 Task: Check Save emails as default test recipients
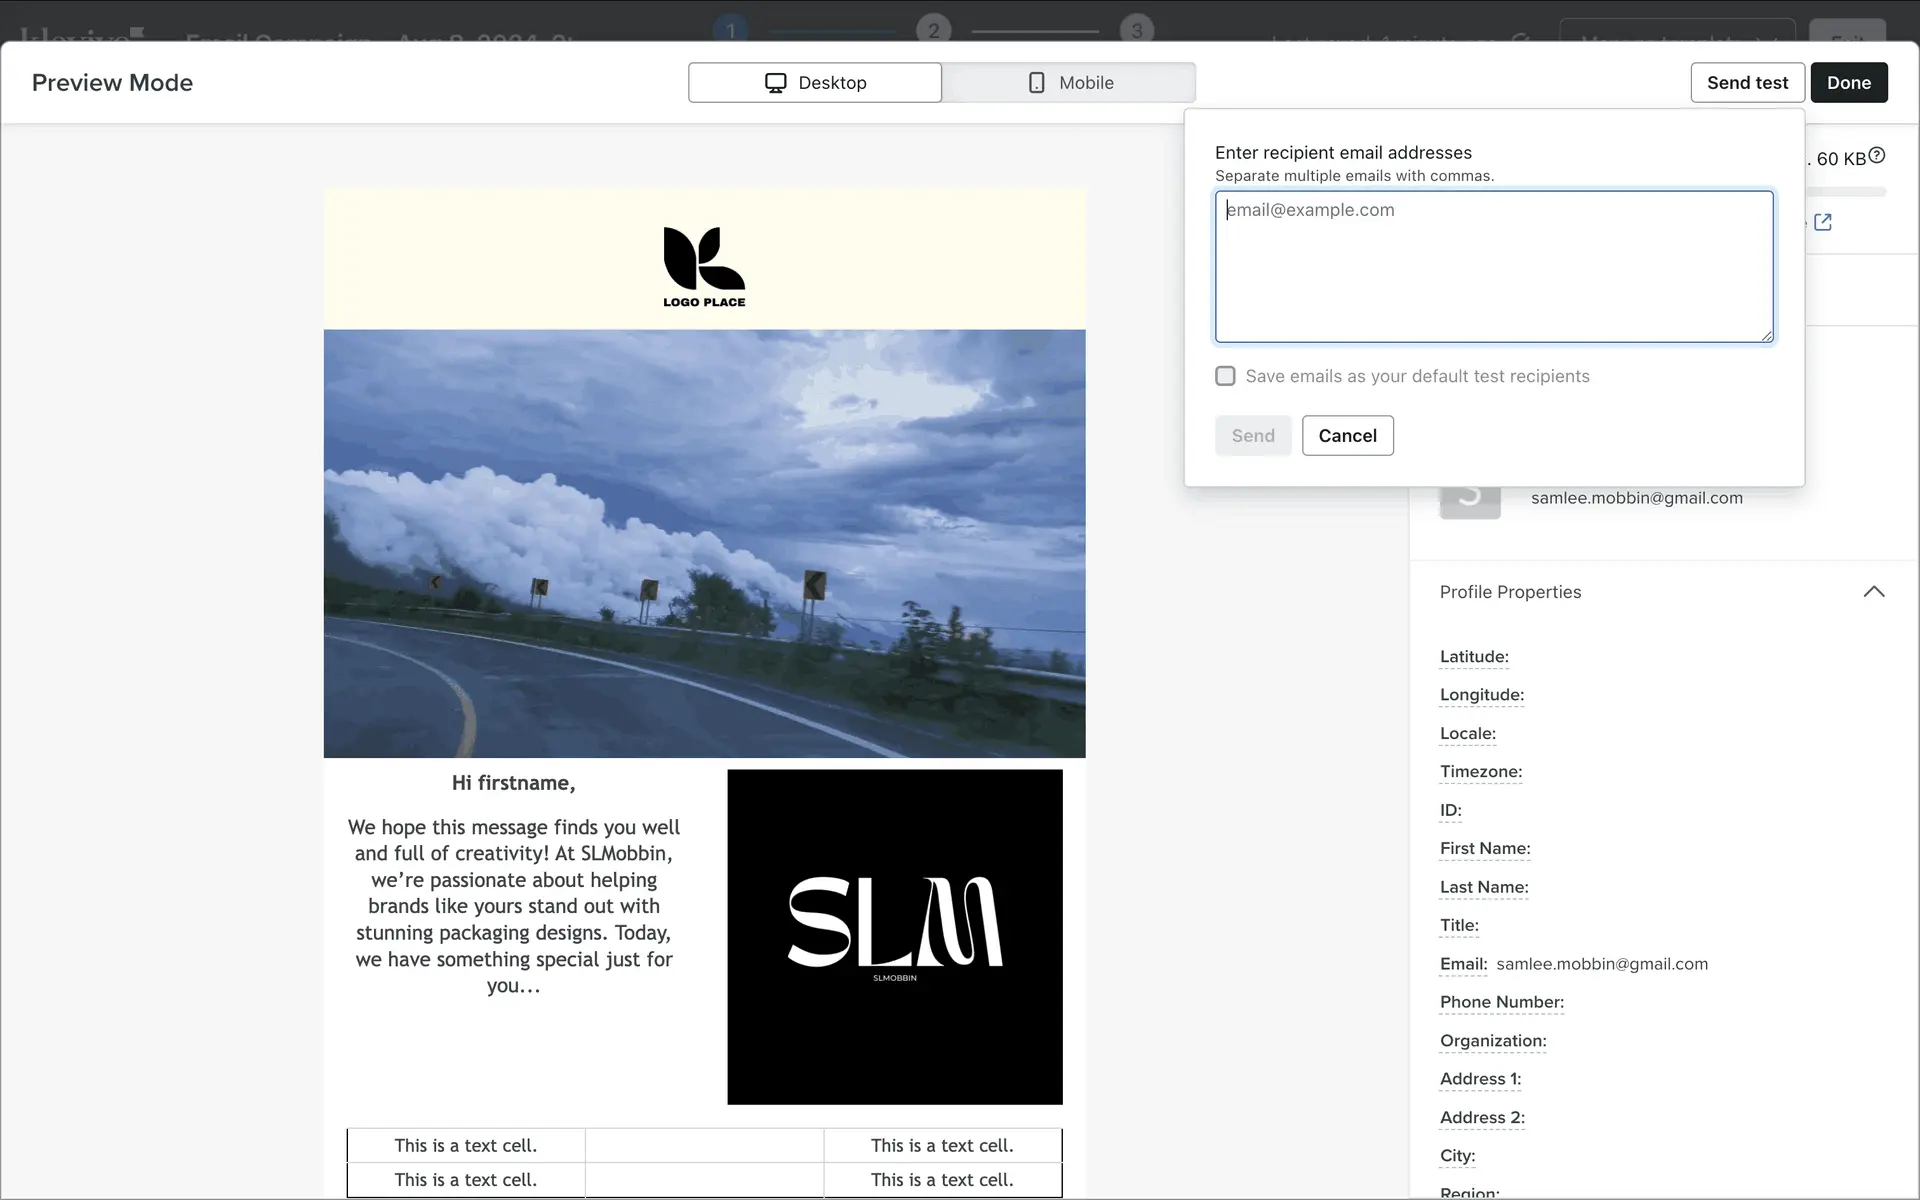[x=1225, y=376]
